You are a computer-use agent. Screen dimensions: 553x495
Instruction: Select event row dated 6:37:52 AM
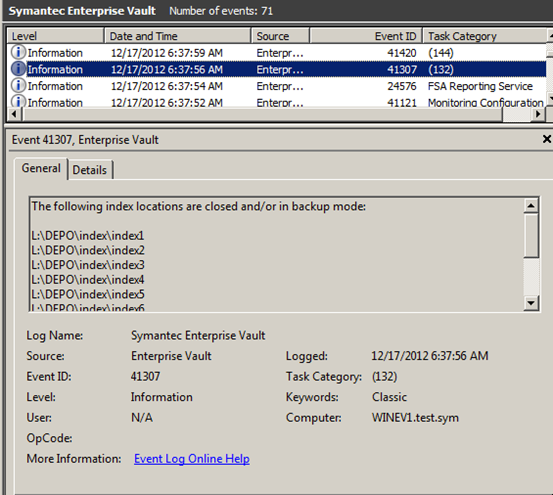click(277, 101)
